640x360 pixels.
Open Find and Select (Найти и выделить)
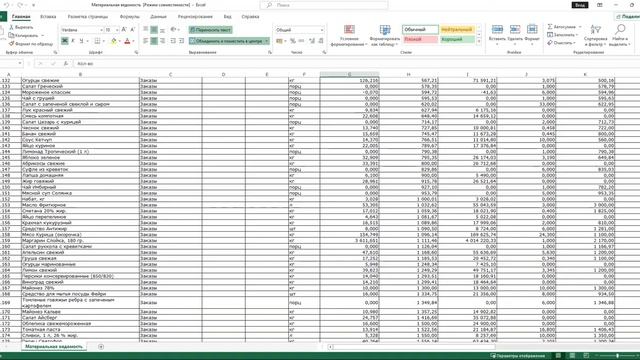tap(620, 35)
